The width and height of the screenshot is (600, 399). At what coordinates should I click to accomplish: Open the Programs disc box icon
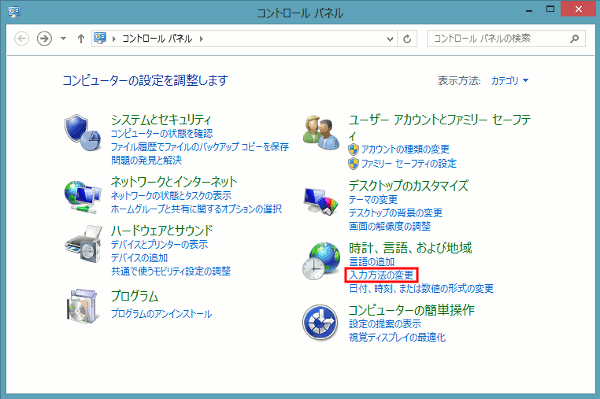click(x=82, y=306)
